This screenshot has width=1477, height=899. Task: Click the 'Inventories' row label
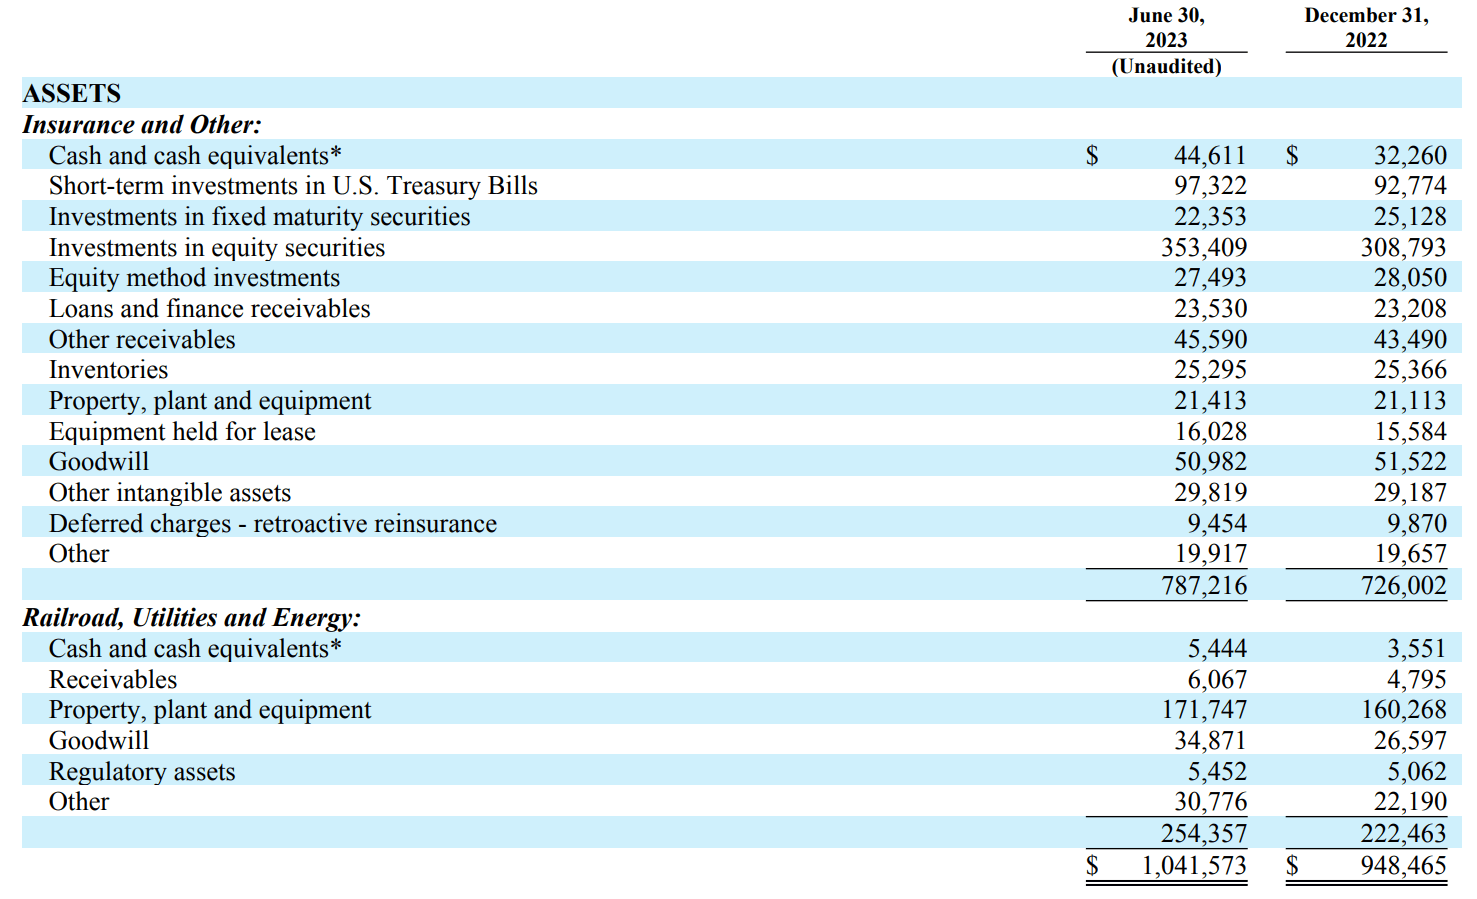[x=108, y=370]
